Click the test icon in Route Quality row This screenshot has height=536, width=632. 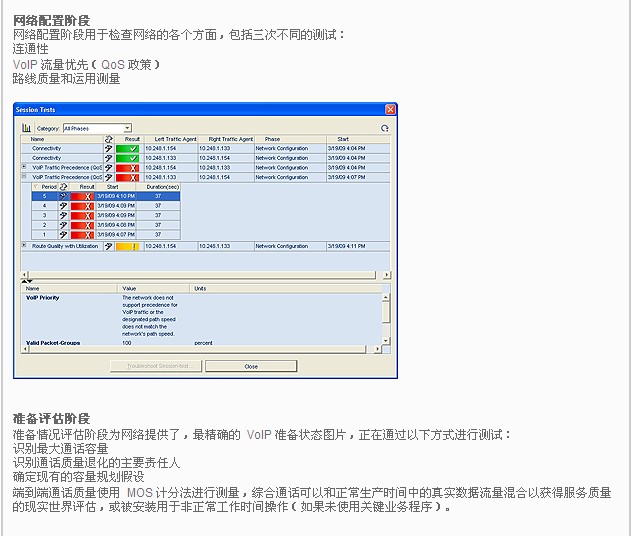(108, 246)
